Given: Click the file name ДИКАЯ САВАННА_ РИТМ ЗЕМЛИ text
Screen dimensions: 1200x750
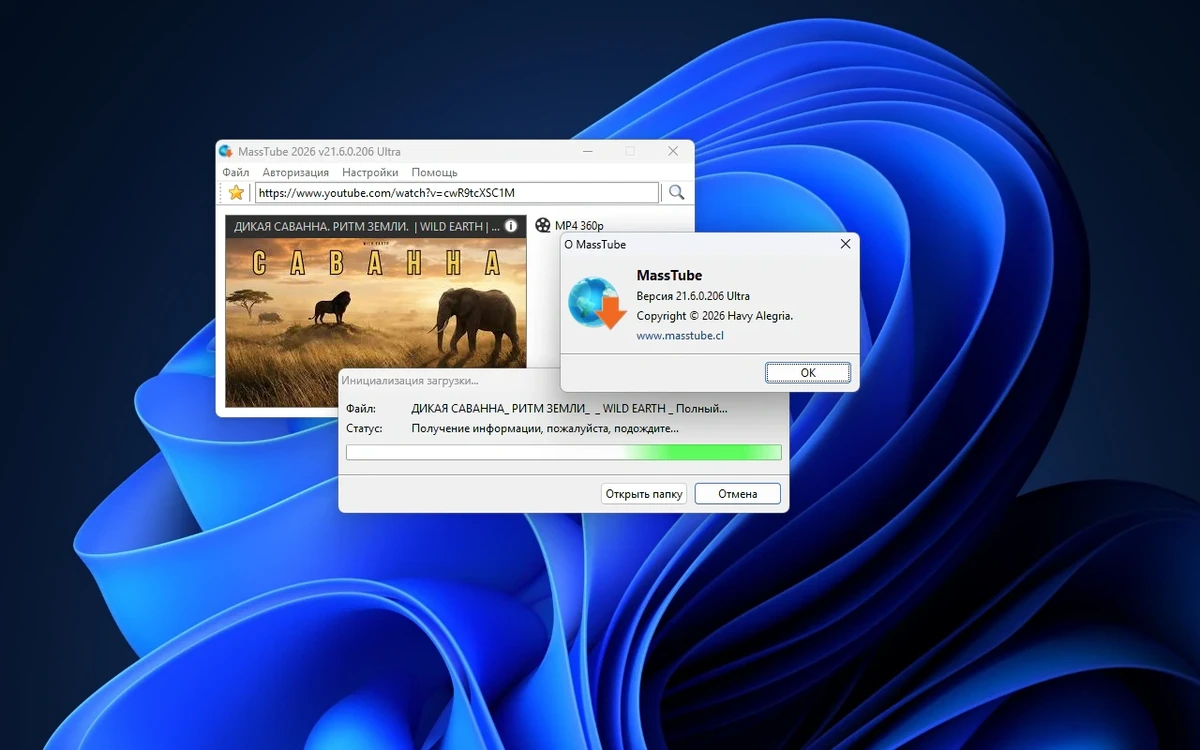Looking at the screenshot, I should [x=570, y=408].
